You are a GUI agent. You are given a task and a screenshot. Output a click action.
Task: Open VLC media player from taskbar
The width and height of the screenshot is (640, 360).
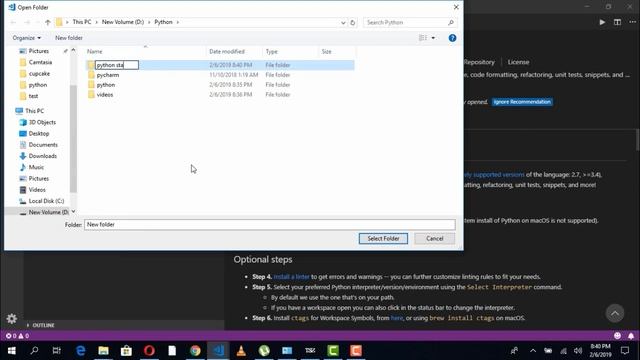(241, 351)
